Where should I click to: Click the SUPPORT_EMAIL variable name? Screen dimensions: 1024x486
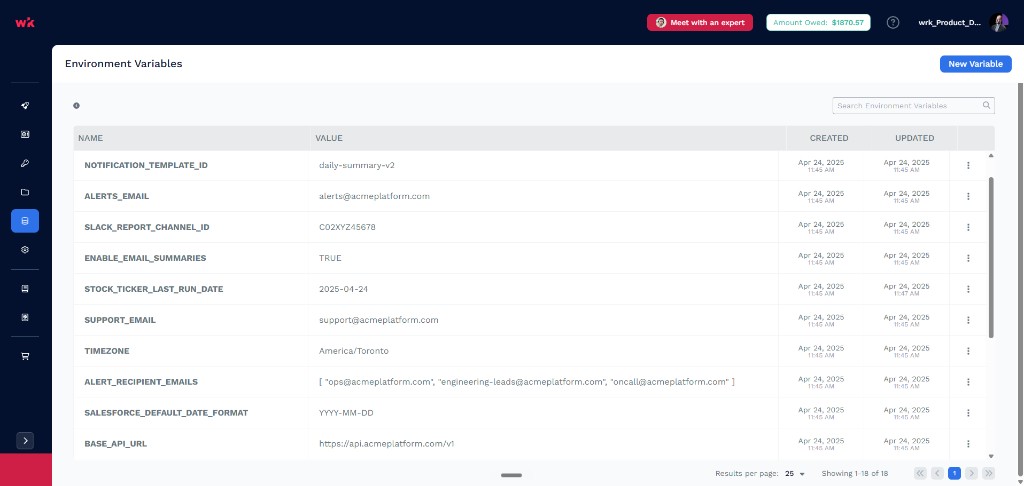tap(120, 320)
